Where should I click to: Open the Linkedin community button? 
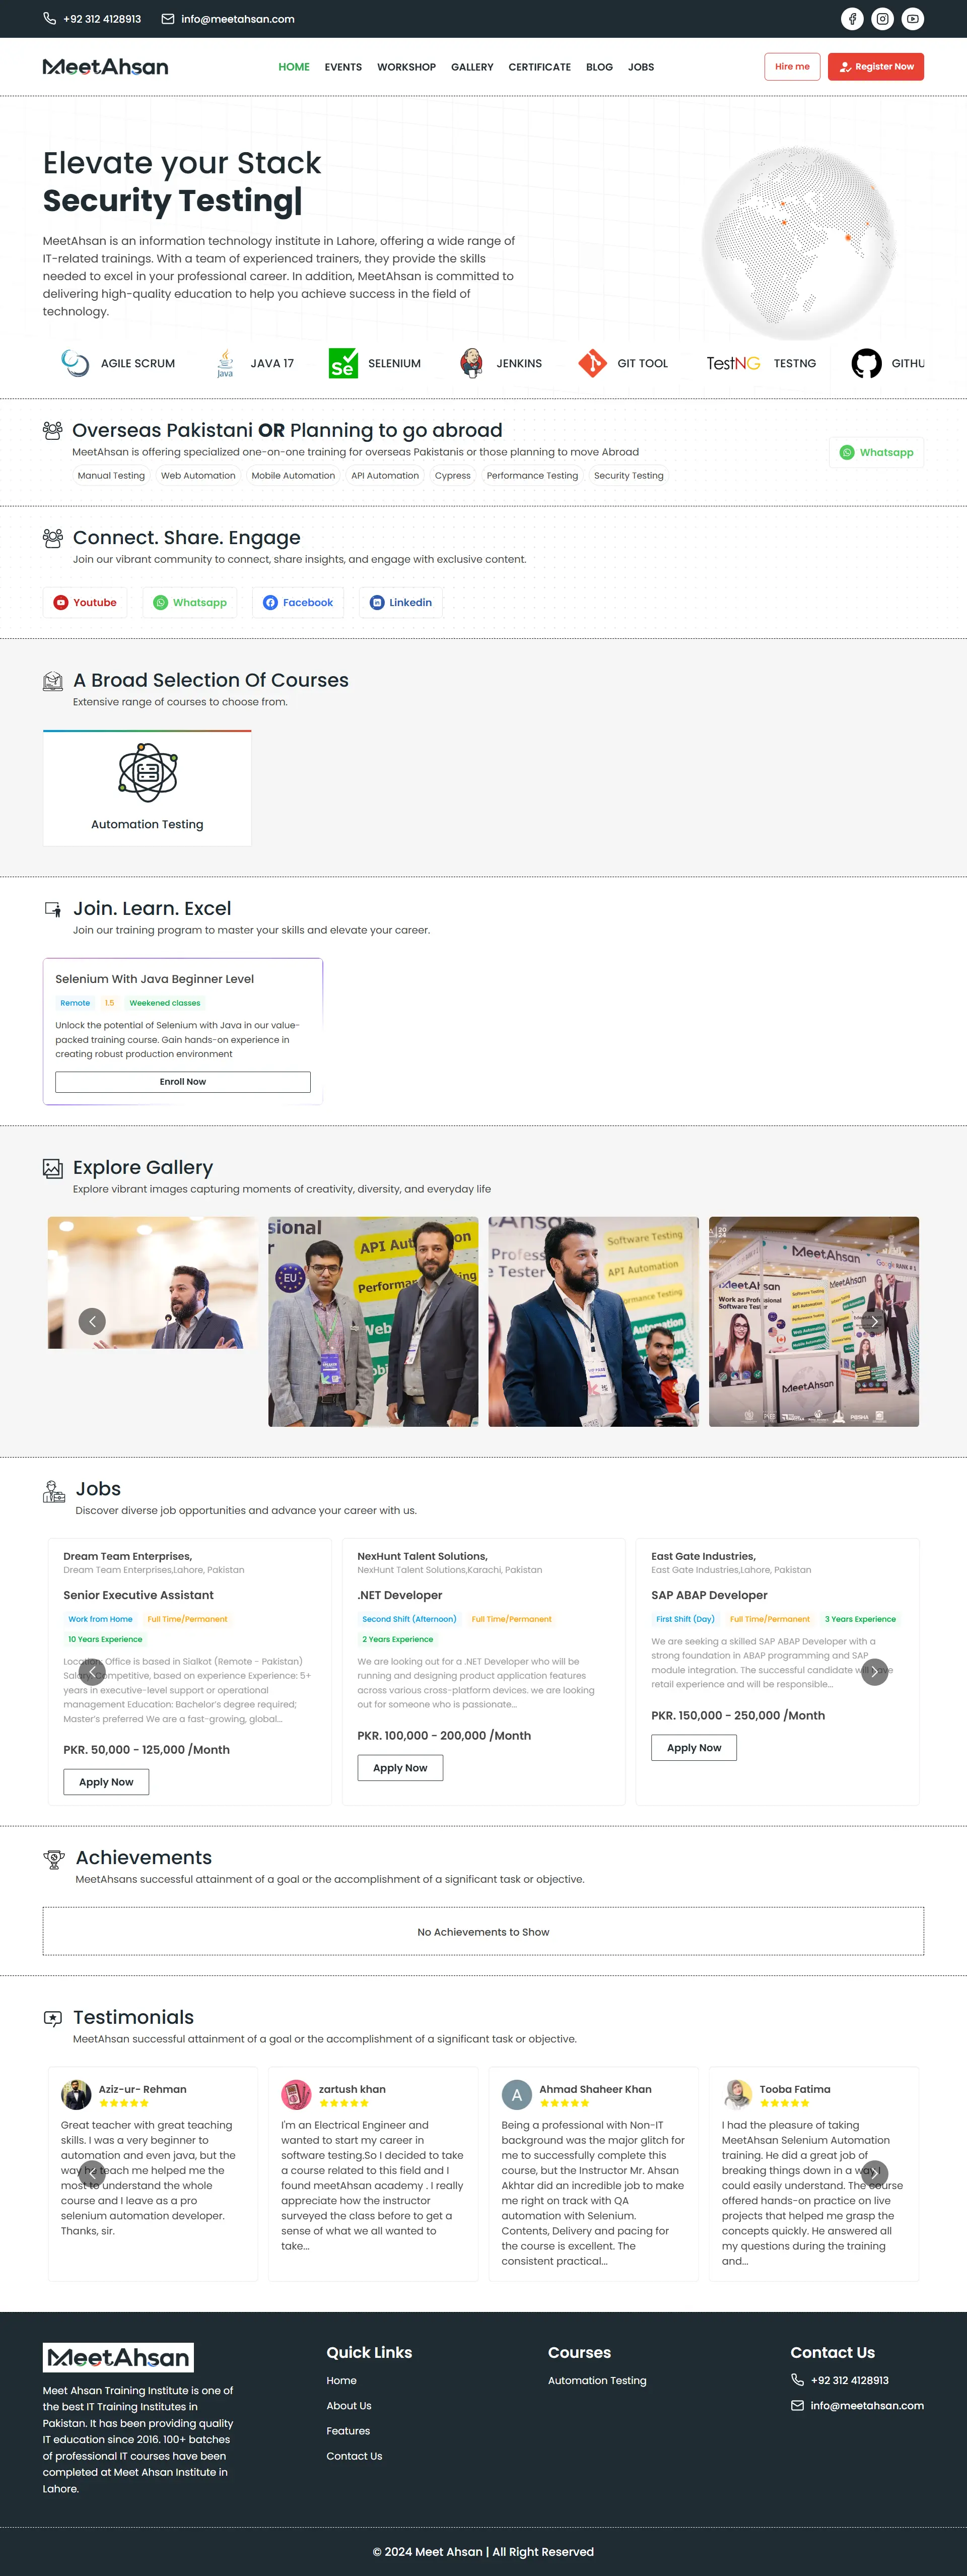tap(401, 602)
